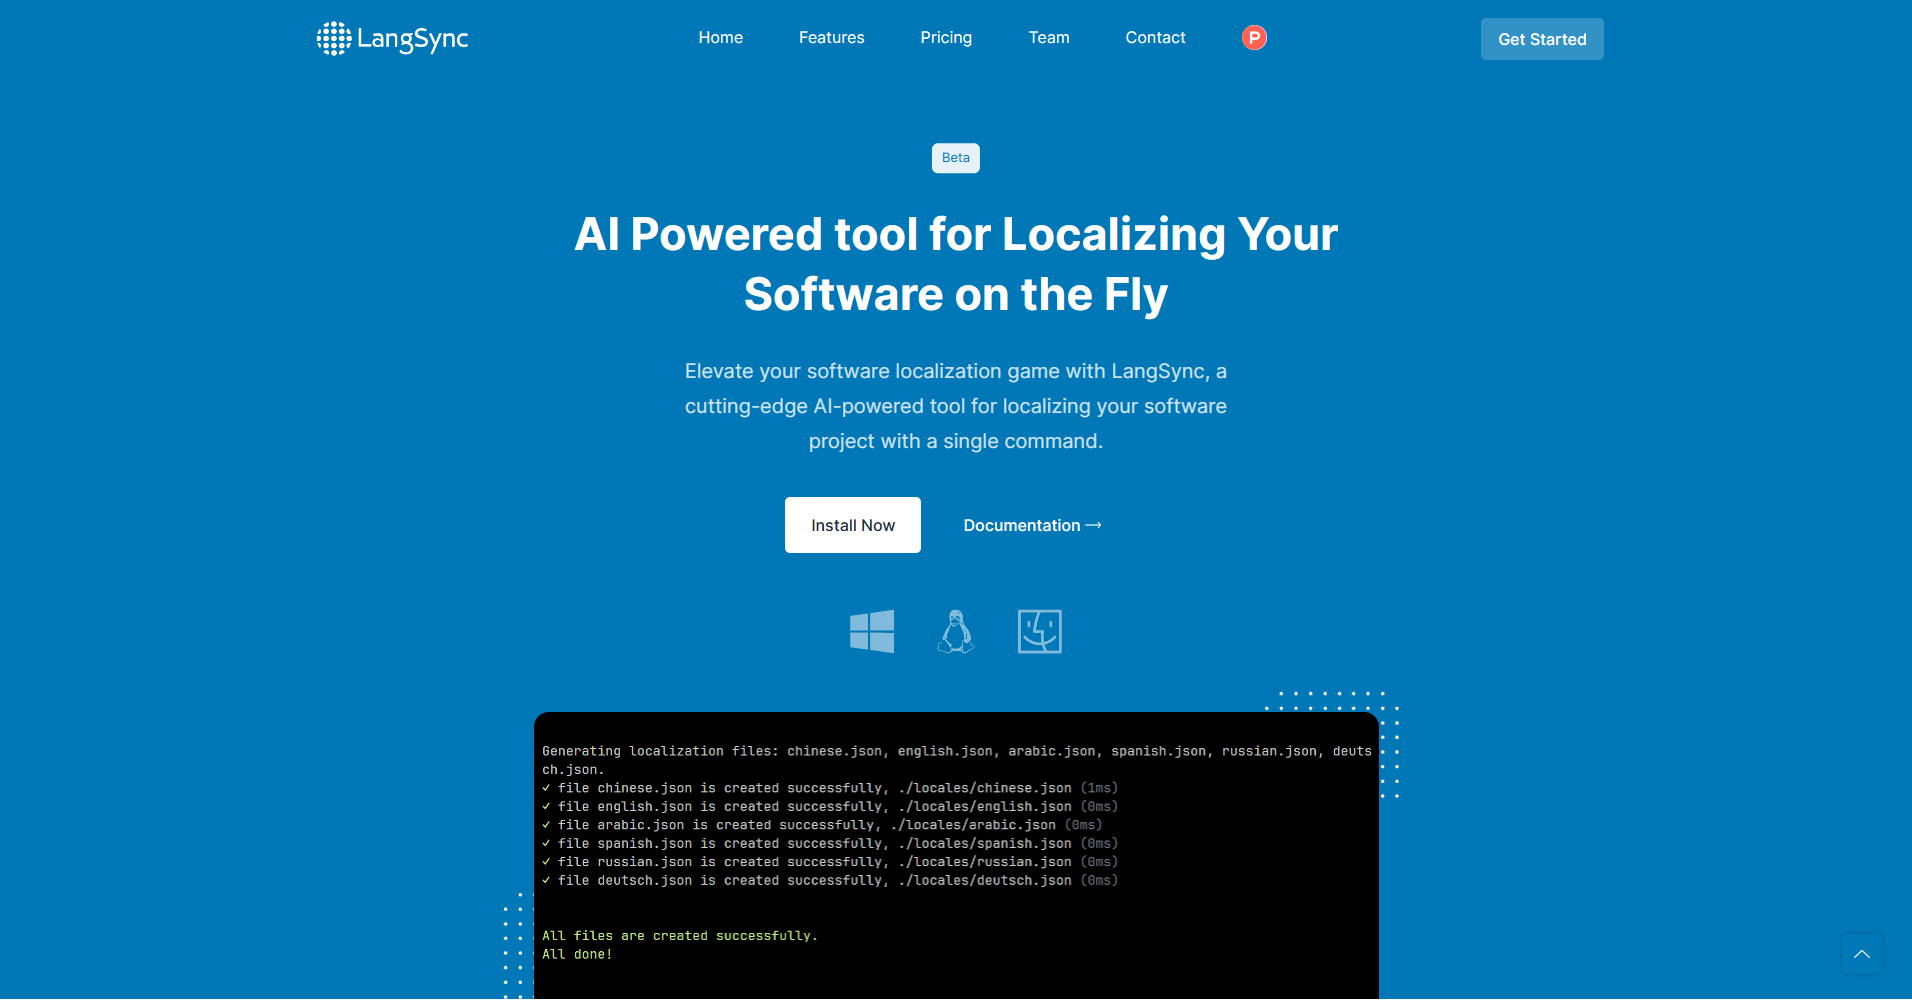Click the headline 'AI Powered tool for Localizing'
This screenshot has width=1912, height=1004.
[956, 264]
